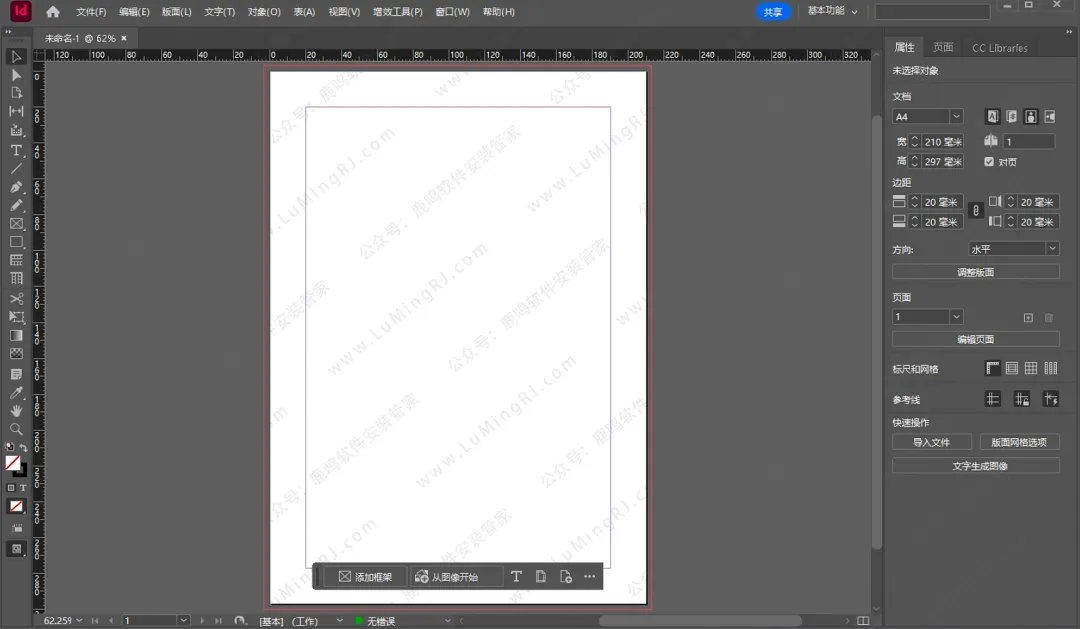Open the 基本功能 workspace dropdown
Image resolution: width=1080 pixels, height=629 pixels.
pyautogui.click(x=832, y=11)
